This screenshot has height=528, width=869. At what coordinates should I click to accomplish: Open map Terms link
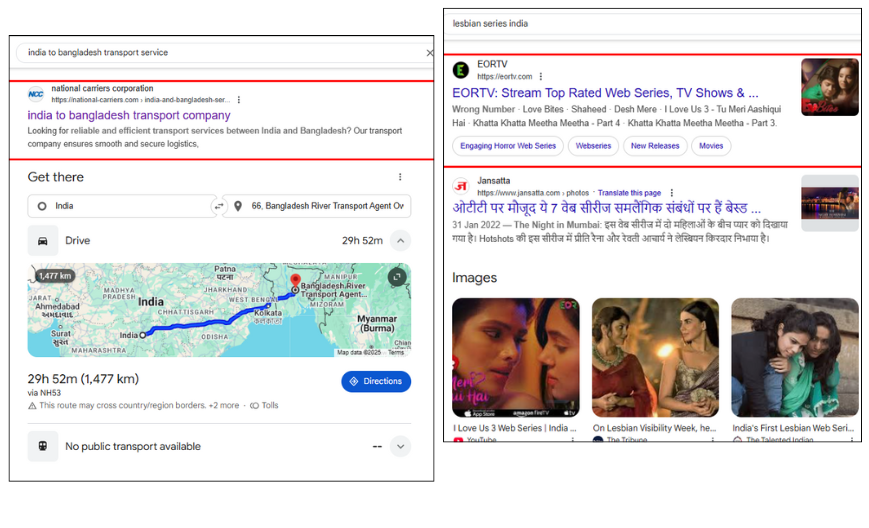pyautogui.click(x=396, y=352)
